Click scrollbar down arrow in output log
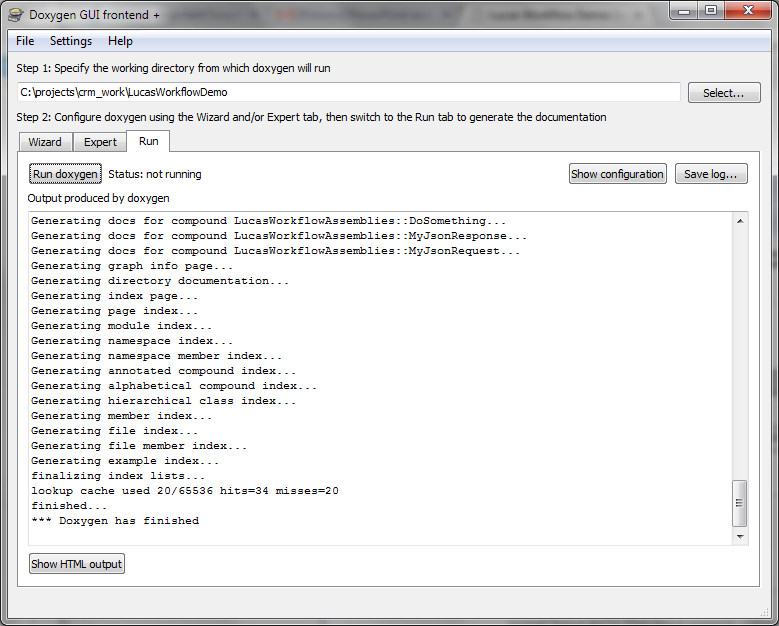The width and height of the screenshot is (779, 626). point(740,537)
